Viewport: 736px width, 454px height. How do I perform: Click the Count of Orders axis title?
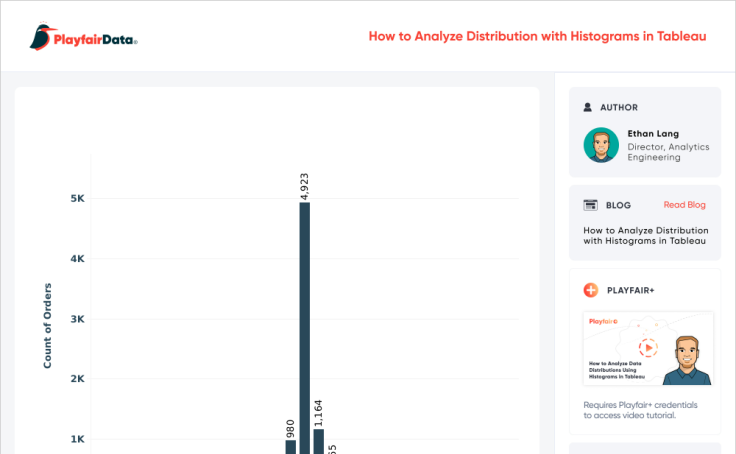click(x=47, y=325)
